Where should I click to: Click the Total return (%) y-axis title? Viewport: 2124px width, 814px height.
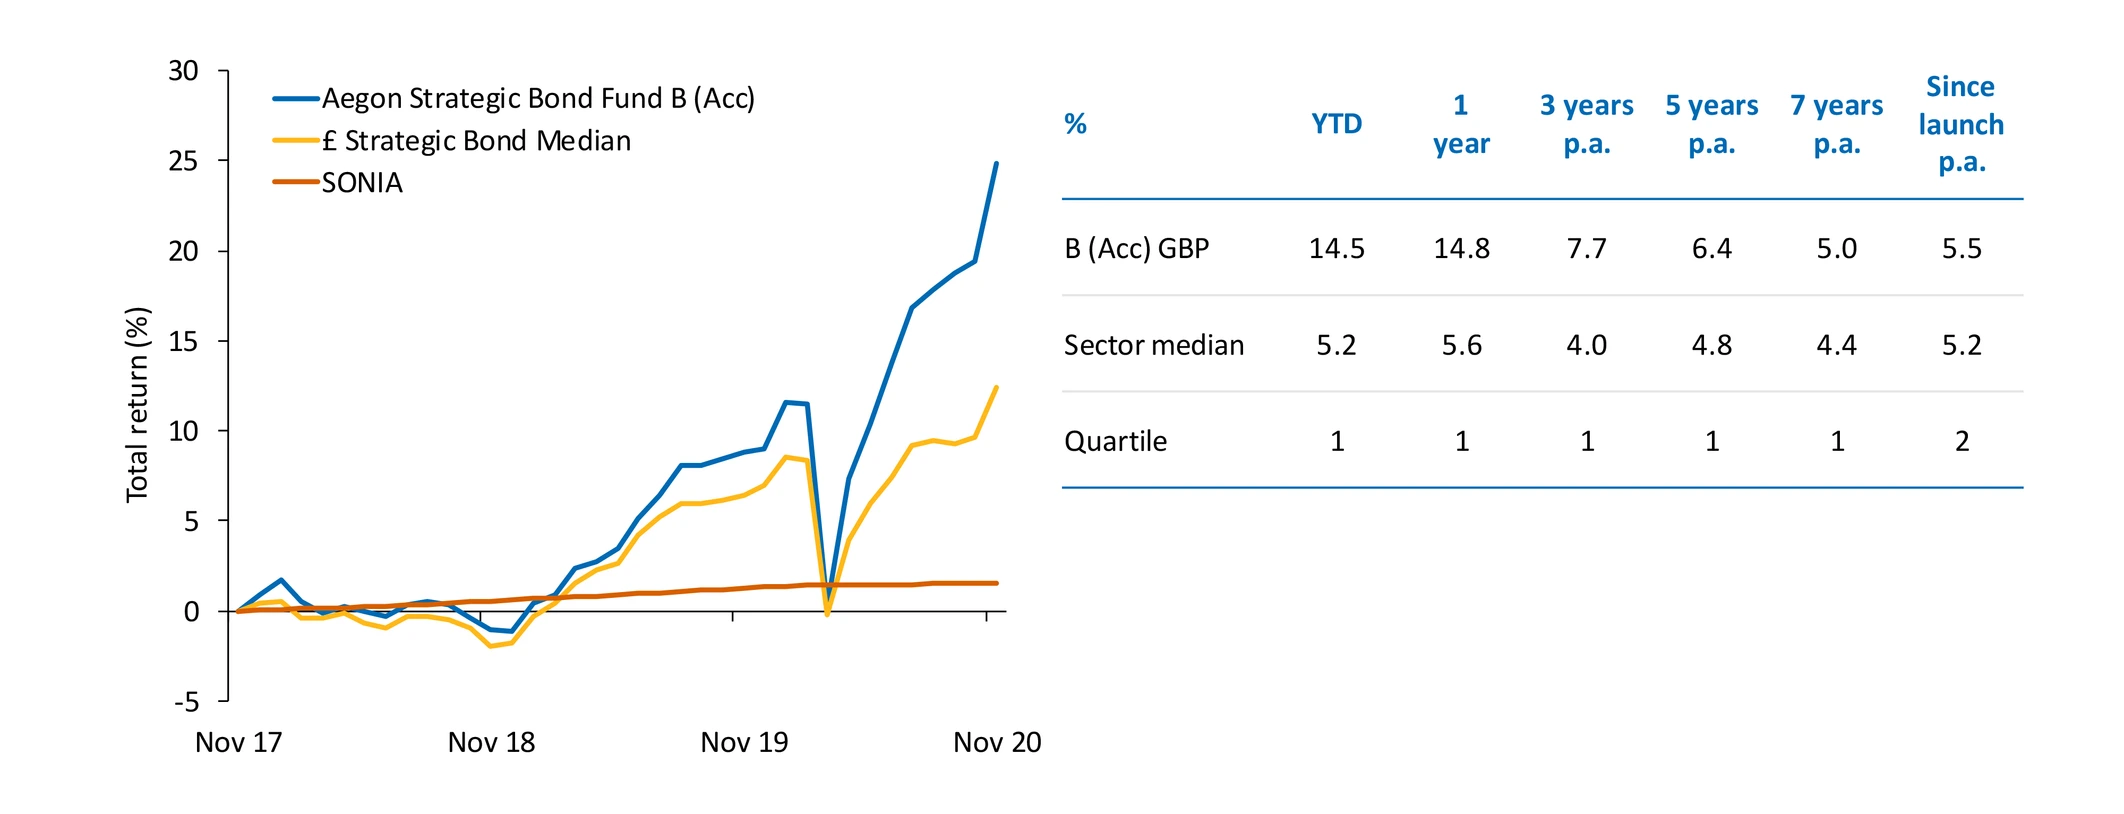(137, 404)
